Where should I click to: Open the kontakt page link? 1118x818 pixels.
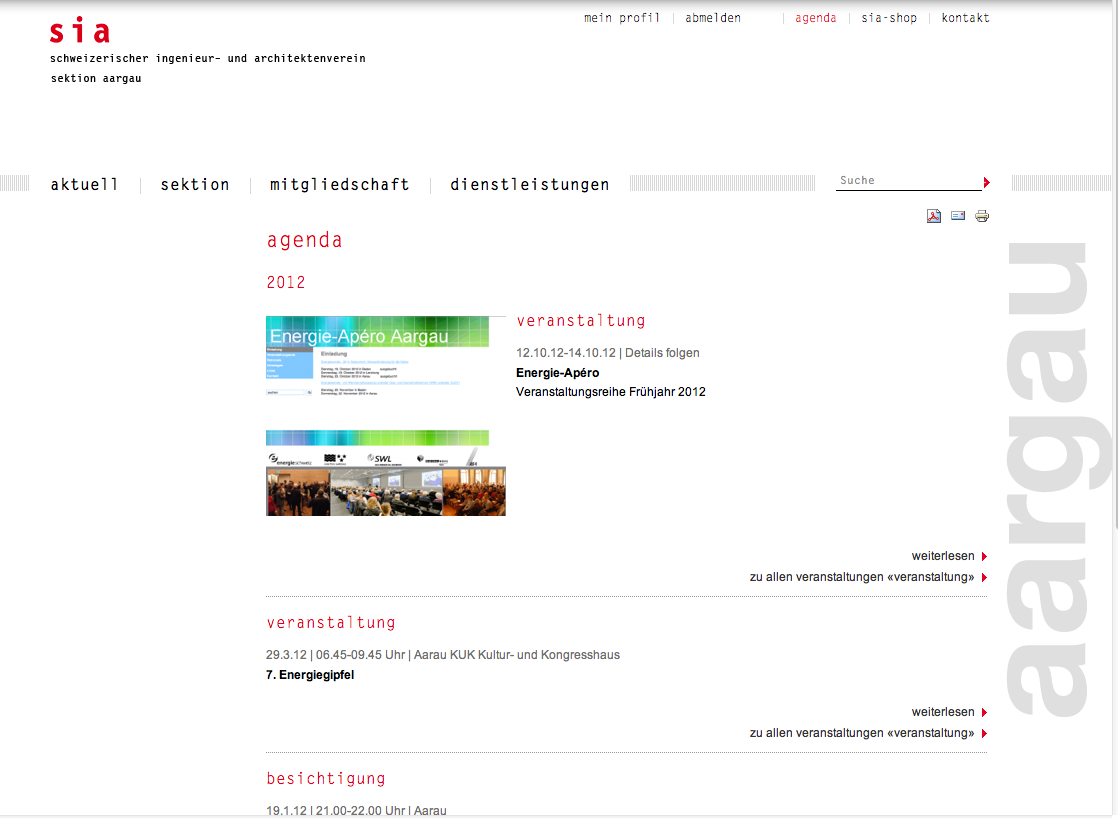965,18
